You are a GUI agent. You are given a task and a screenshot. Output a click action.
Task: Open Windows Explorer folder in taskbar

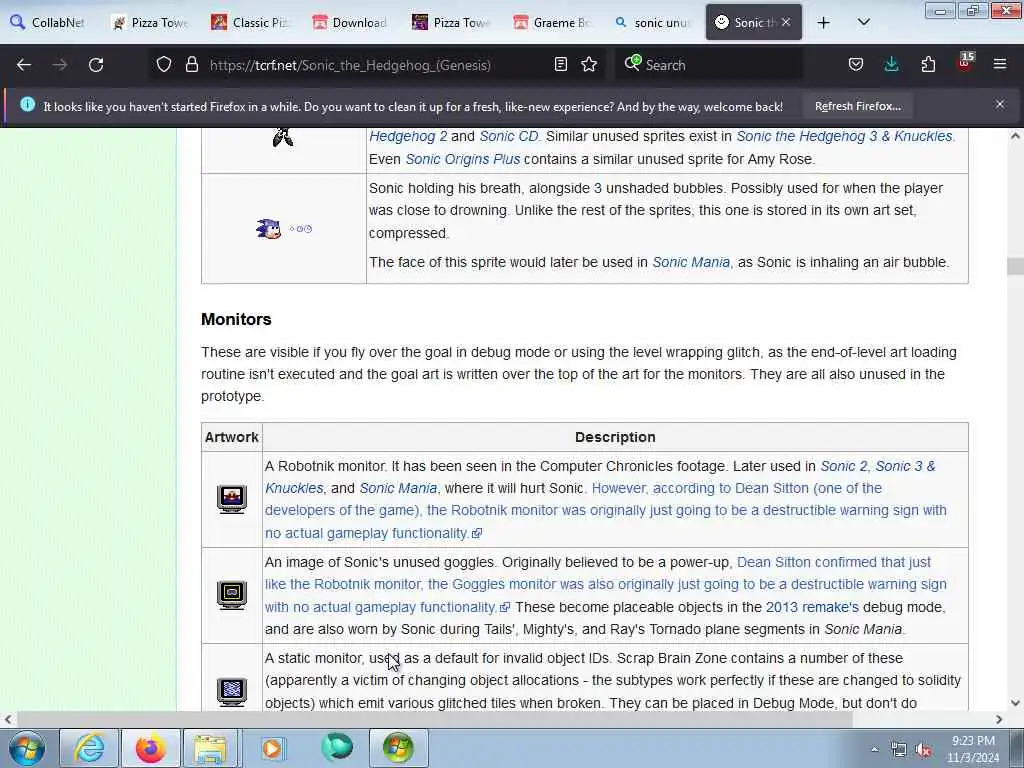(x=210, y=748)
